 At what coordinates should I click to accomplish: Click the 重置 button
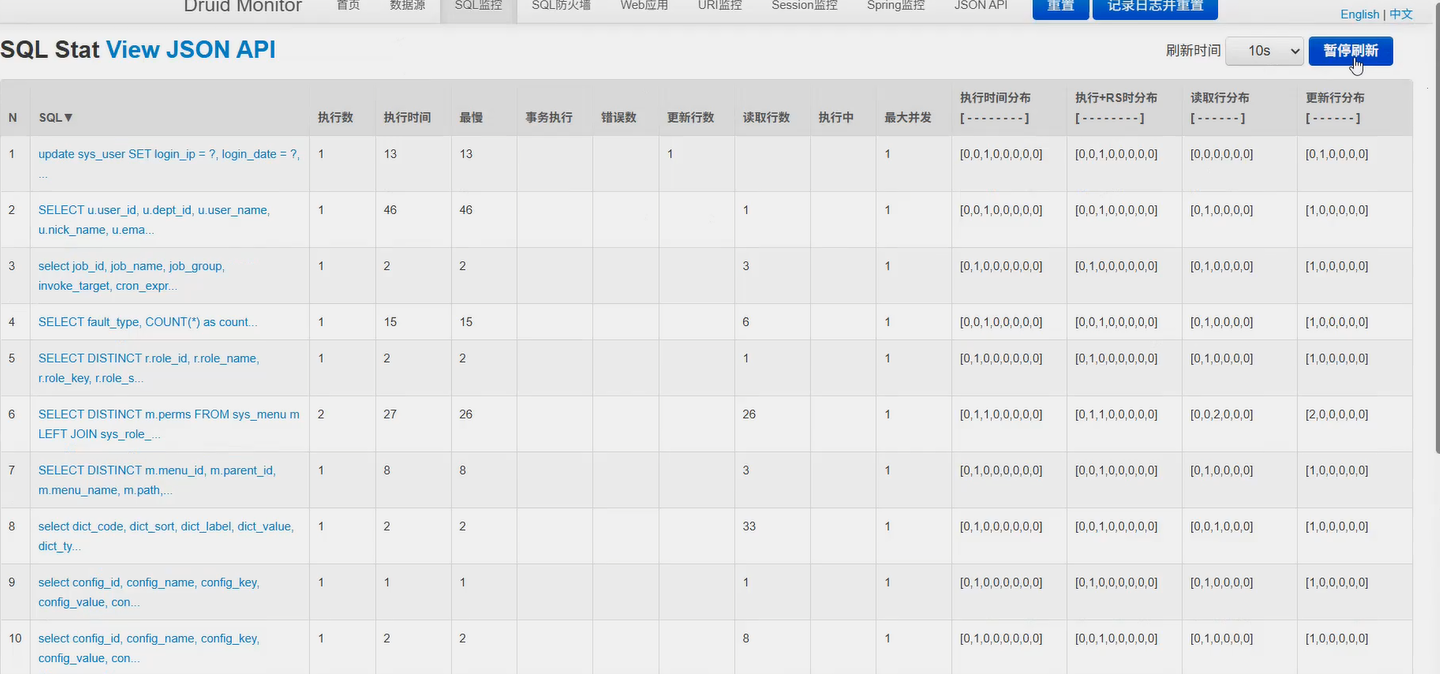1061,8
